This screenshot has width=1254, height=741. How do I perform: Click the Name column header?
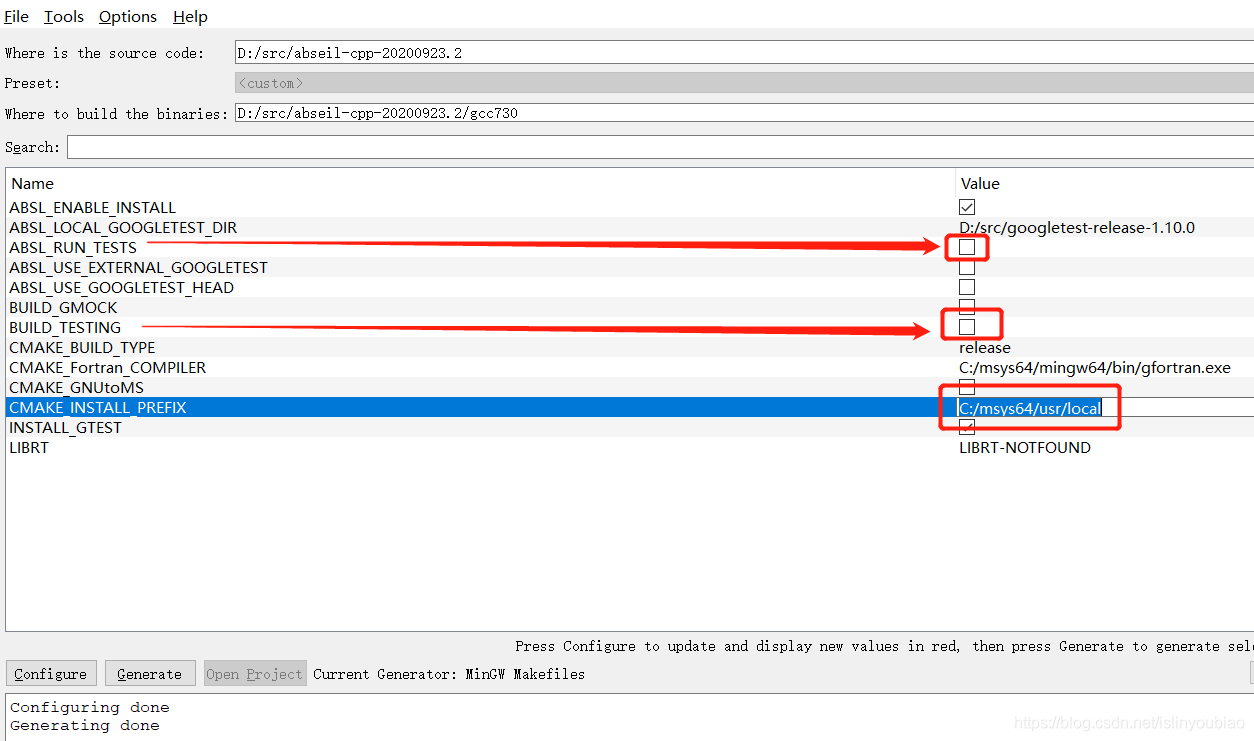[32, 183]
